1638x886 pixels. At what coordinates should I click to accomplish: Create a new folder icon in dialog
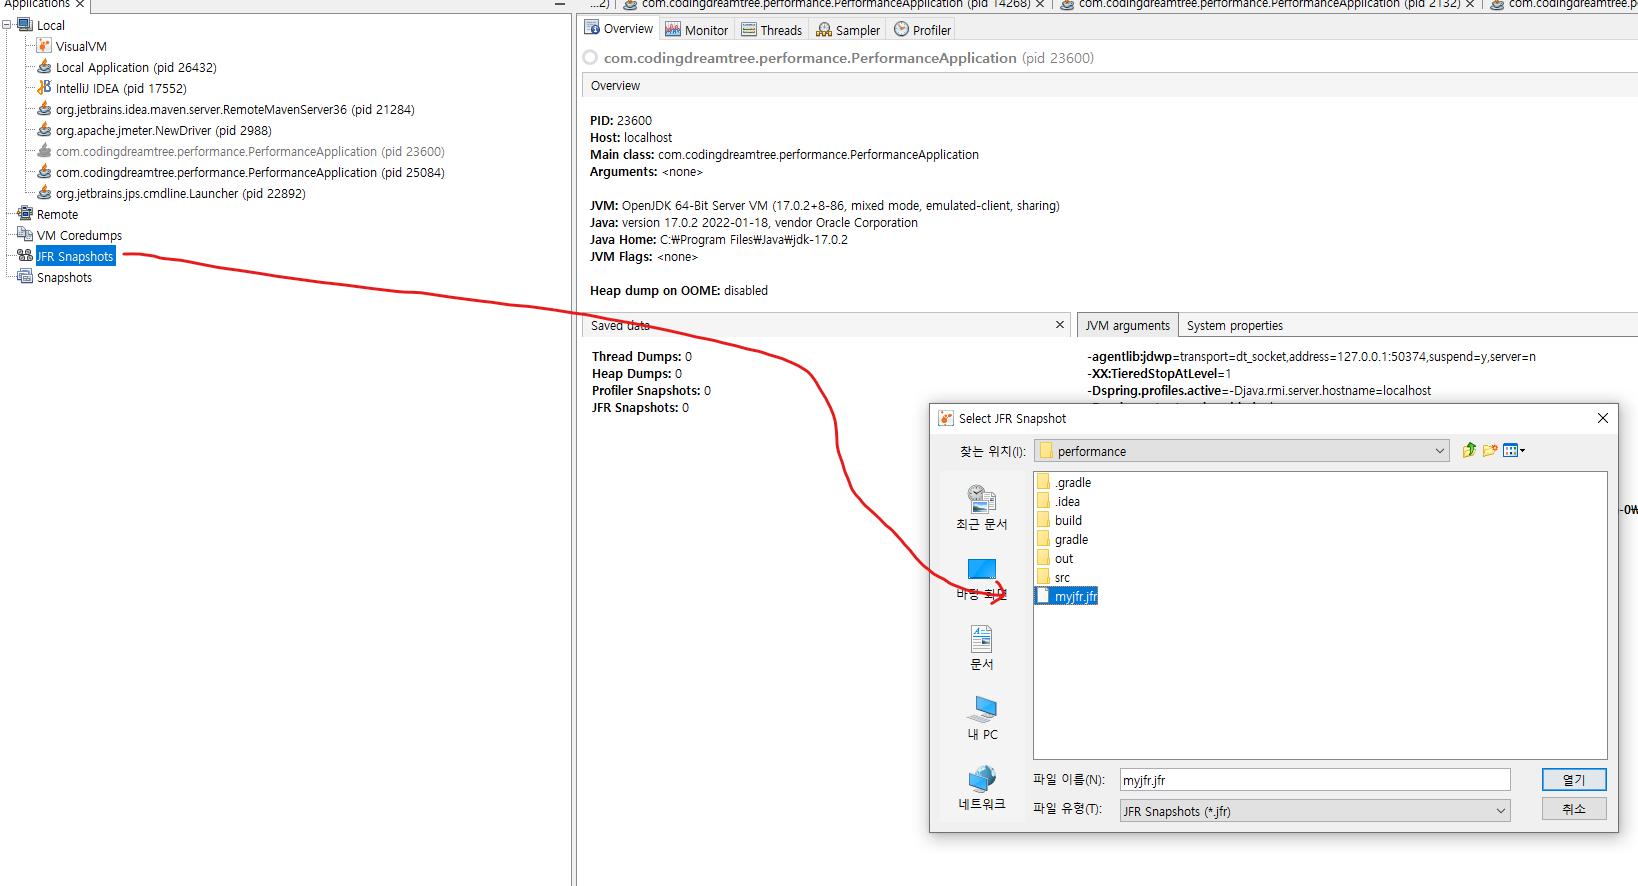point(1490,450)
